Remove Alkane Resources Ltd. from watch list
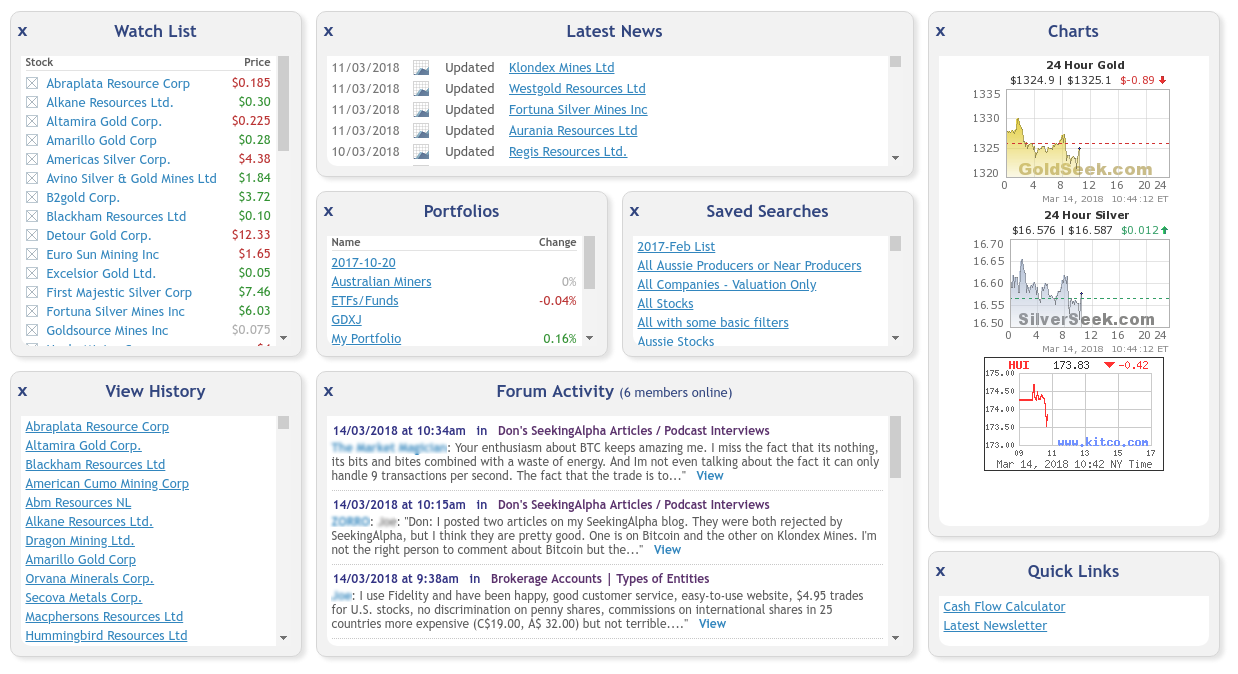 coord(32,103)
